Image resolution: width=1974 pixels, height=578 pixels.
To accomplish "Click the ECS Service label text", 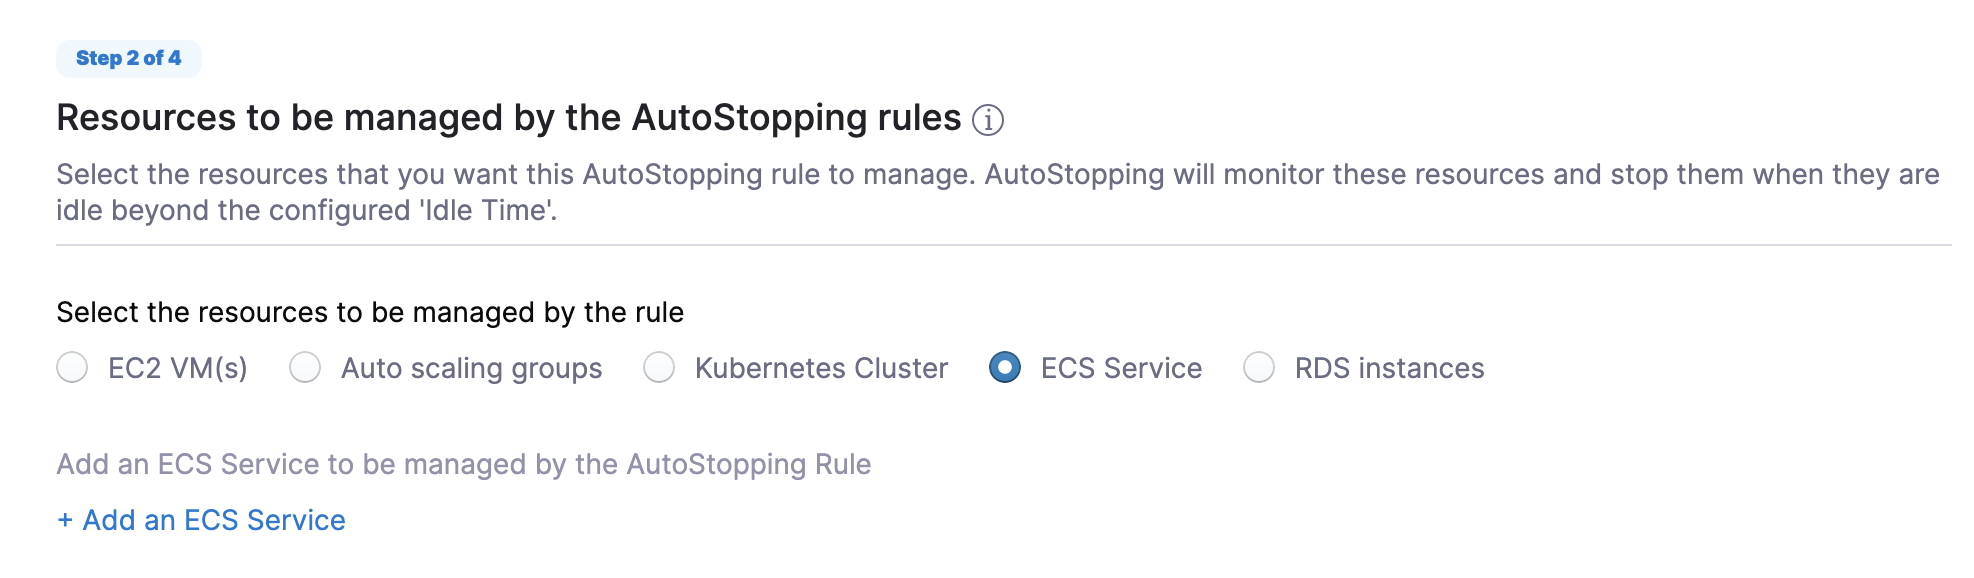I will pos(1122,368).
